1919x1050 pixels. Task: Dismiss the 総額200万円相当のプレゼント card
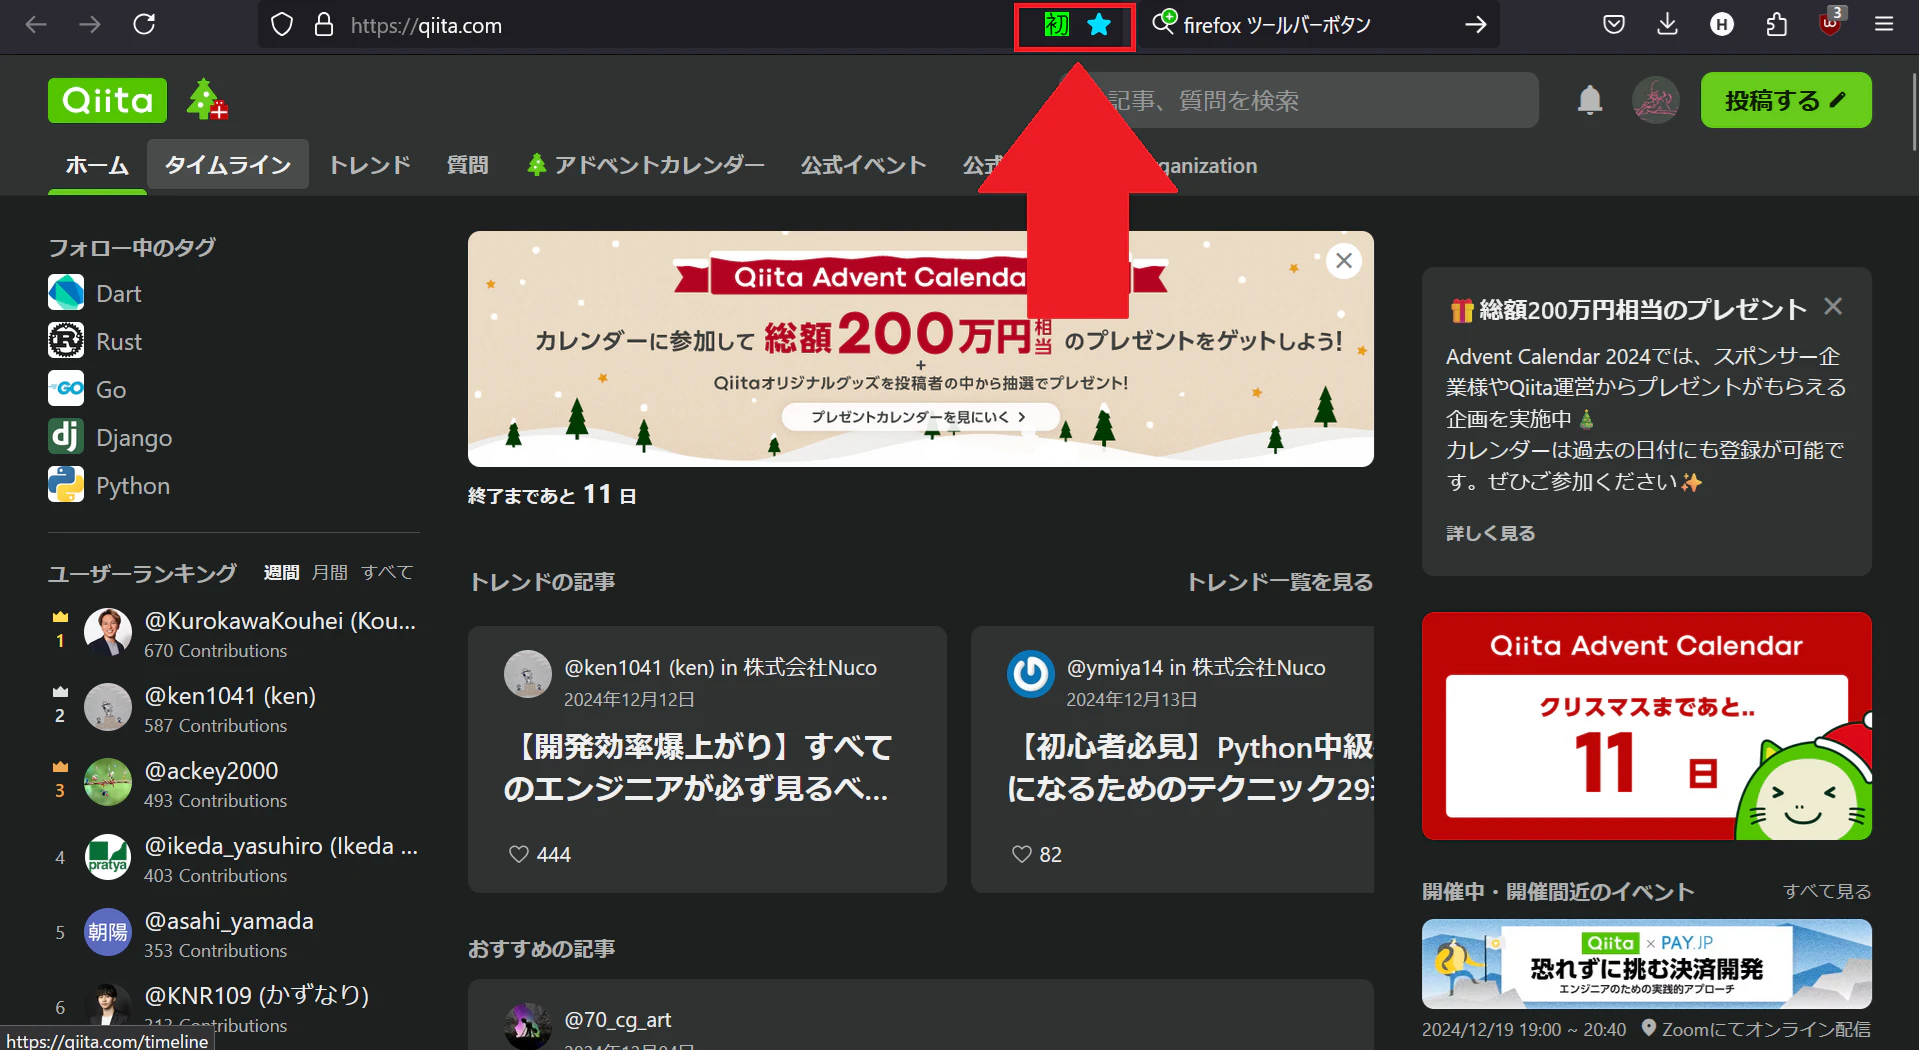[x=1833, y=306]
